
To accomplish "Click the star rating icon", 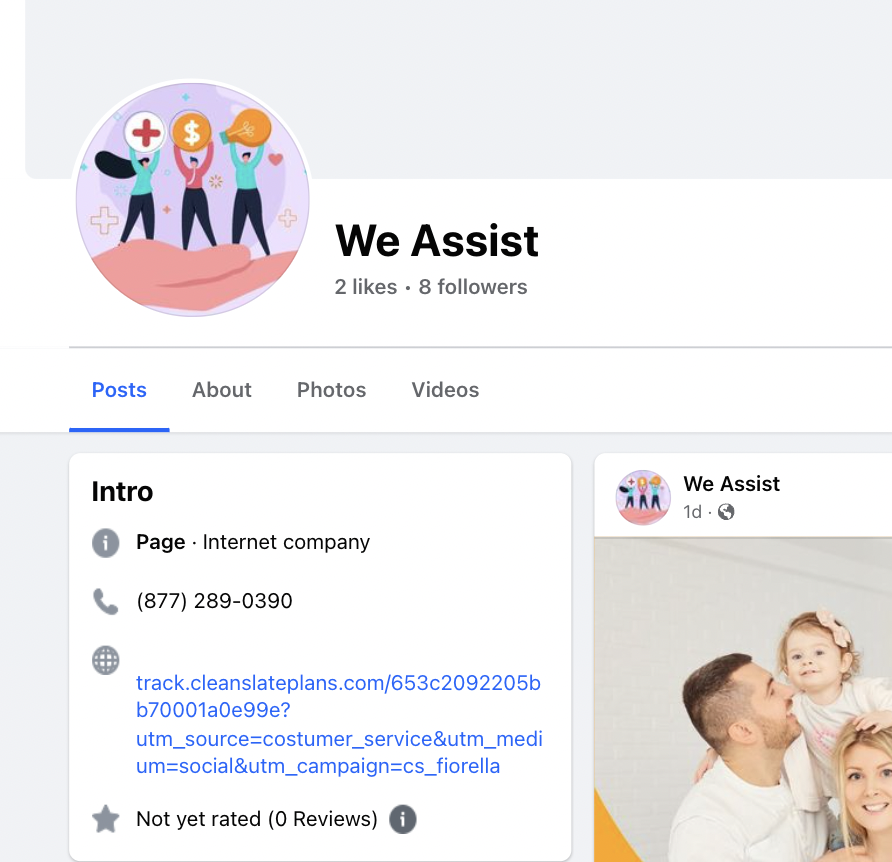I will pyautogui.click(x=106, y=819).
